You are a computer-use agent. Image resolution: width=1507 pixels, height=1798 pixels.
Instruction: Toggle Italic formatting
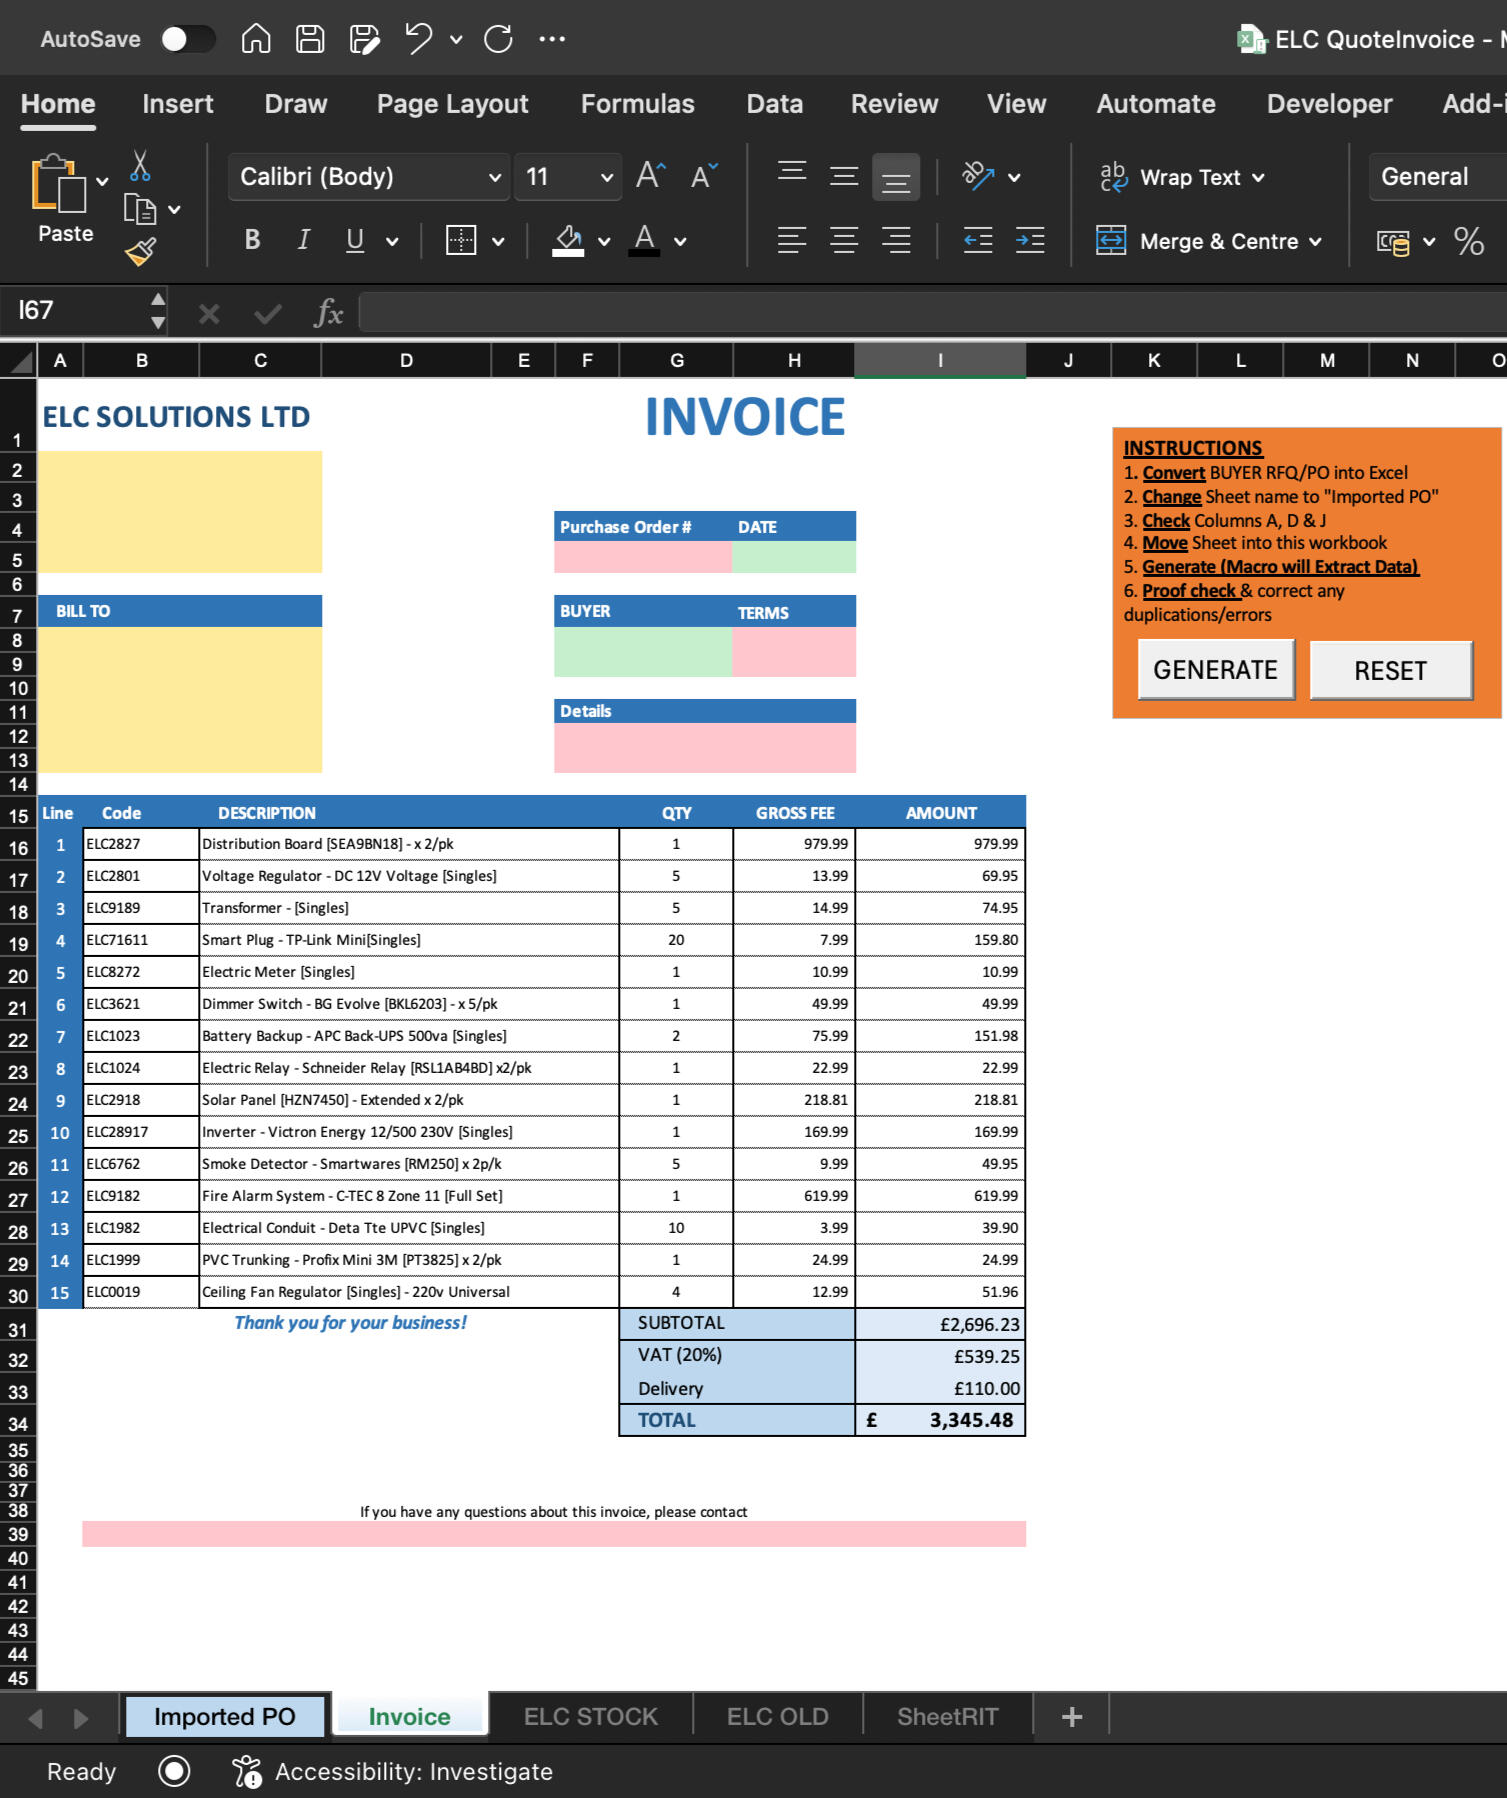coord(304,240)
